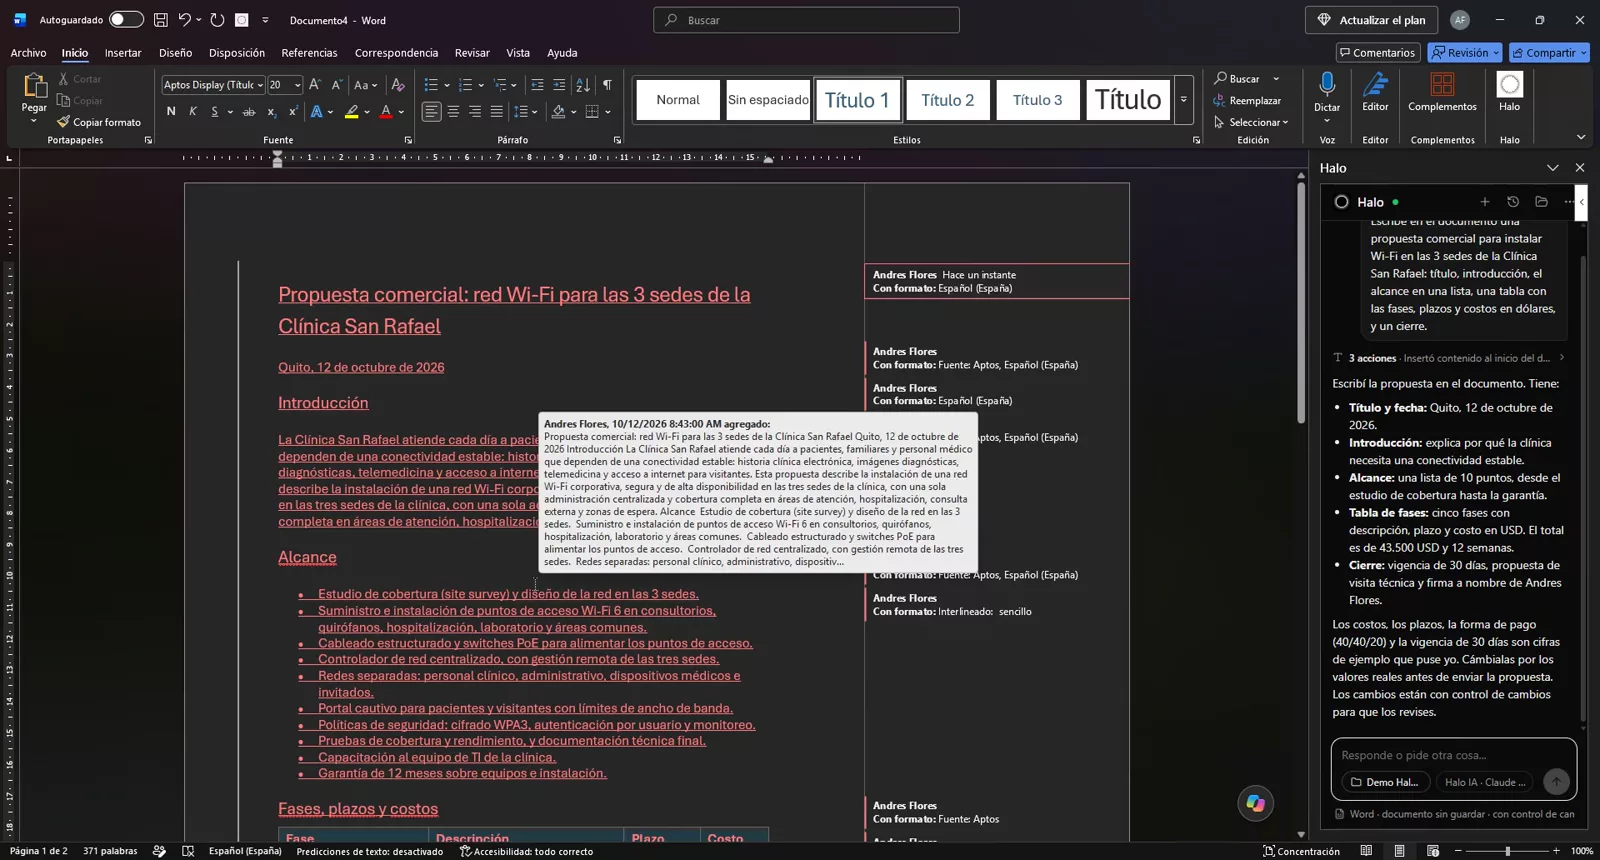Open Halo chat history clock icon

[x=1513, y=202]
